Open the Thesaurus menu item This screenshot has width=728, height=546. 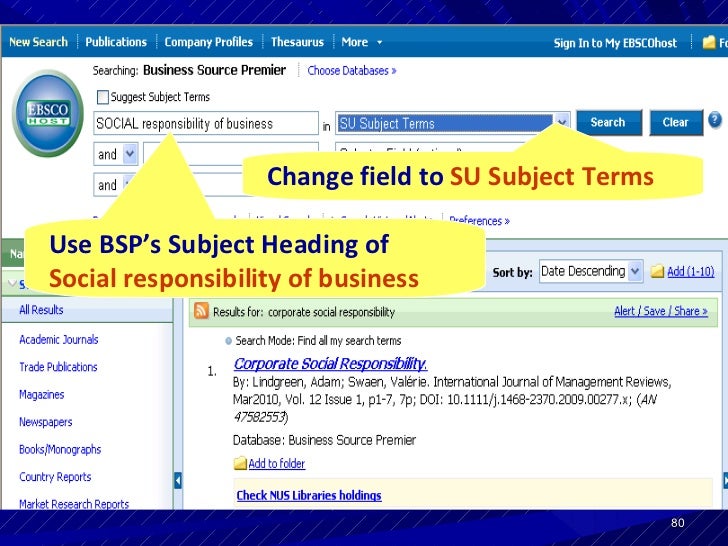[x=297, y=42]
